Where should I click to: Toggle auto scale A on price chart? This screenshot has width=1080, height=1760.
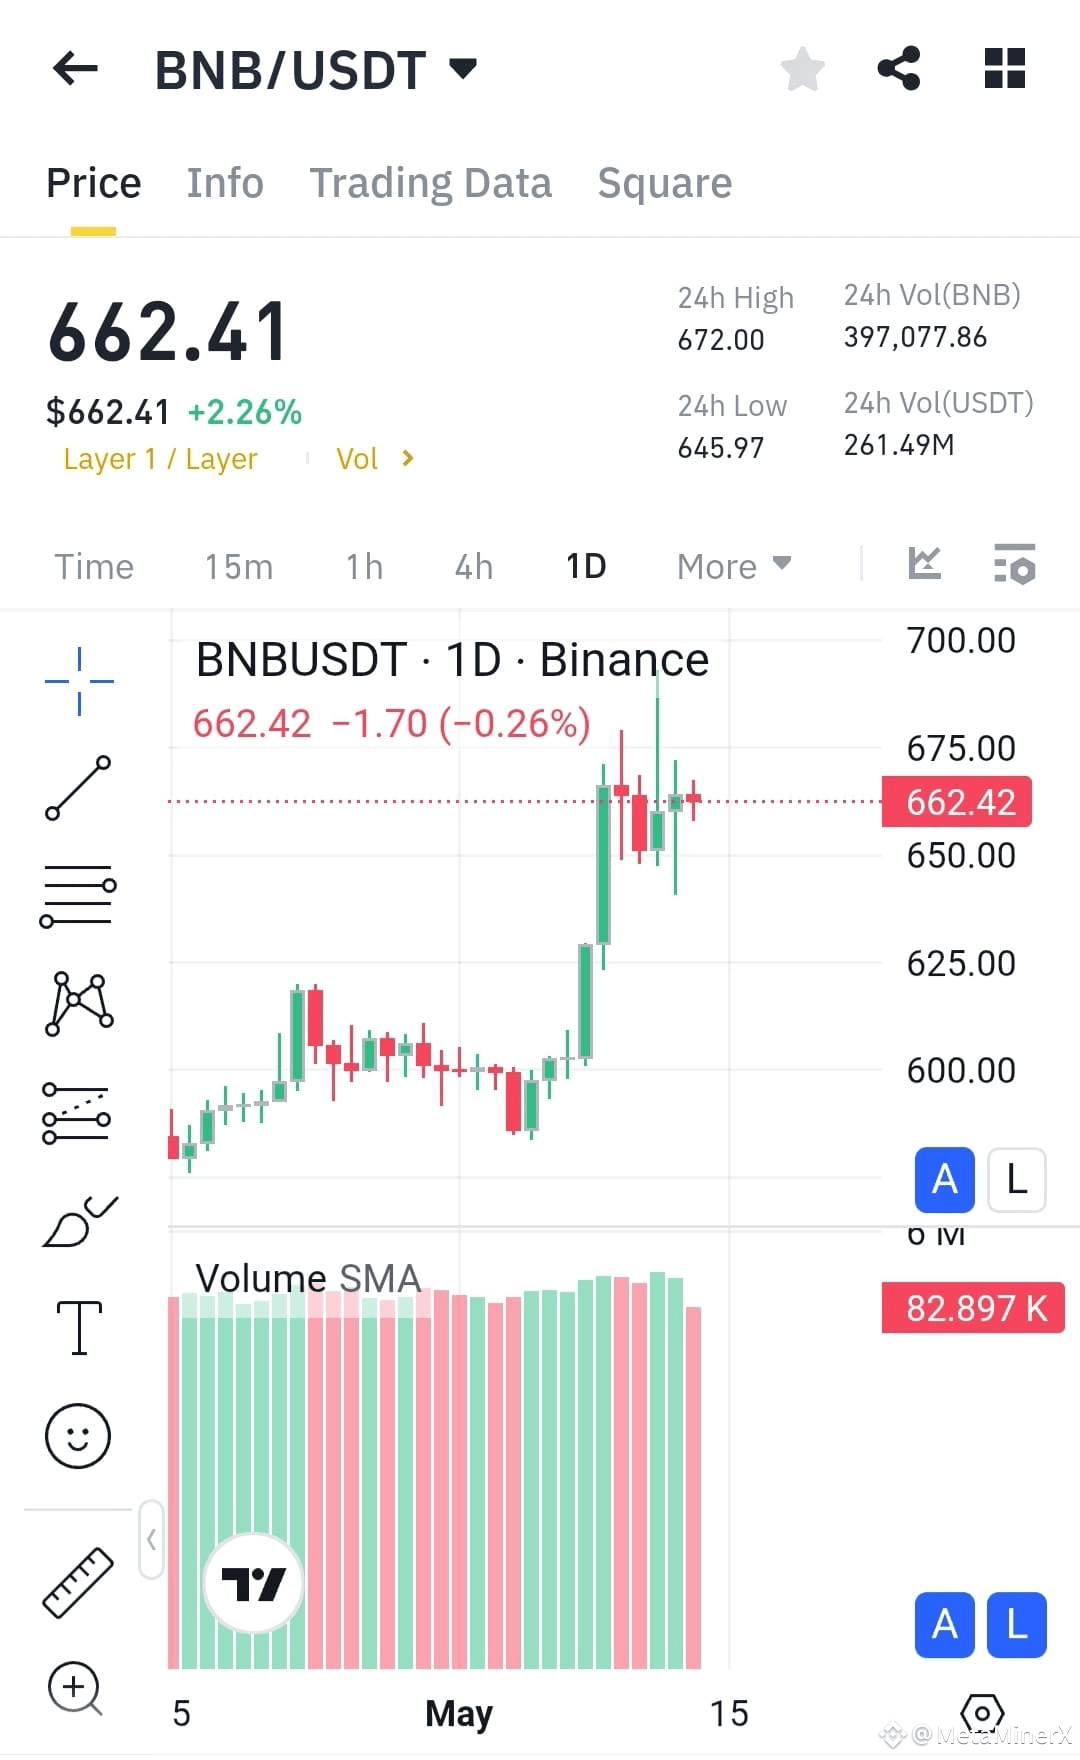(944, 1179)
